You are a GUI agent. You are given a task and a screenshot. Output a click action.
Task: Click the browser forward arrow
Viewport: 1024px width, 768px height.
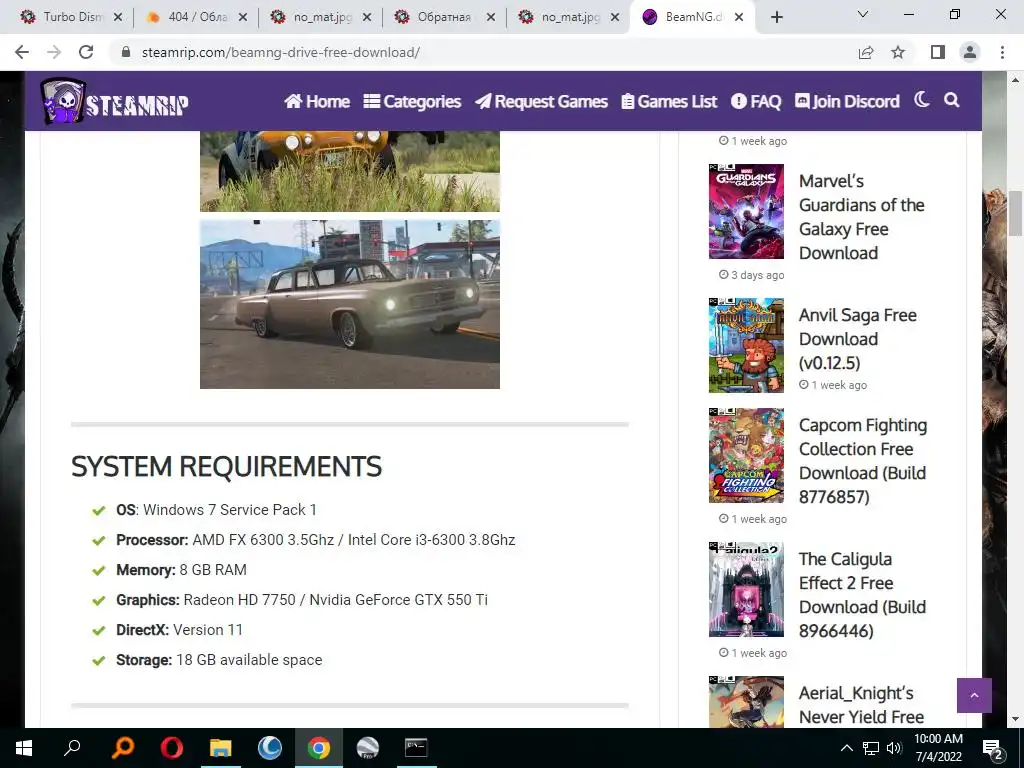pos(54,52)
